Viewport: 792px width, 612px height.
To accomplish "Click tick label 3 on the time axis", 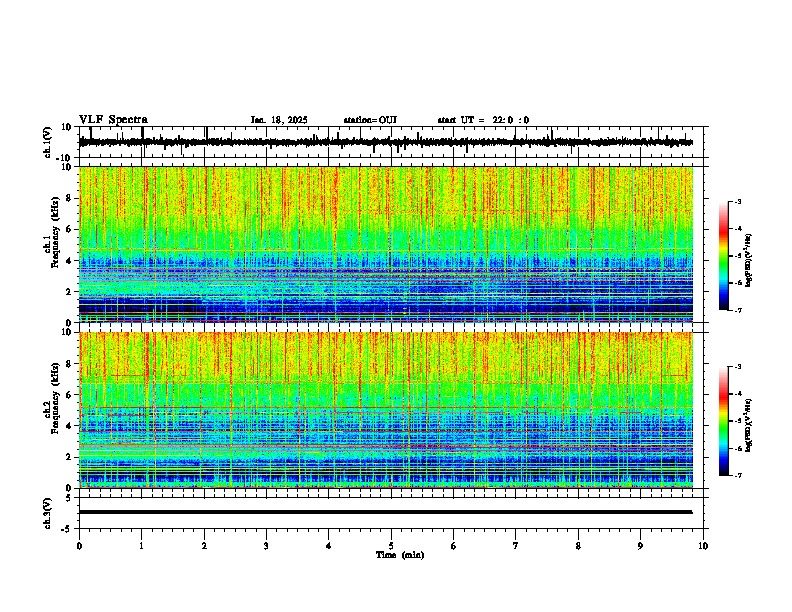I will point(266,546).
